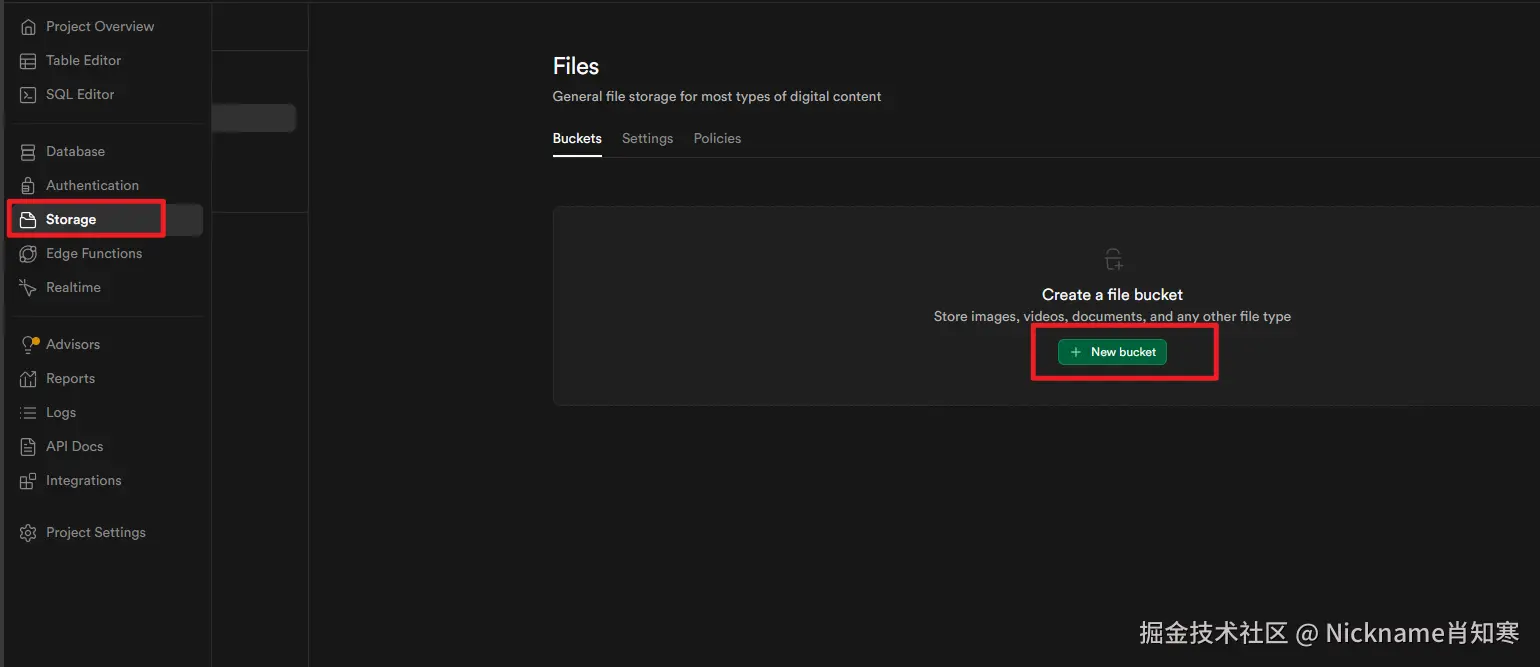
Task: Click the Project Settings gear icon
Action: pyautogui.click(x=28, y=533)
